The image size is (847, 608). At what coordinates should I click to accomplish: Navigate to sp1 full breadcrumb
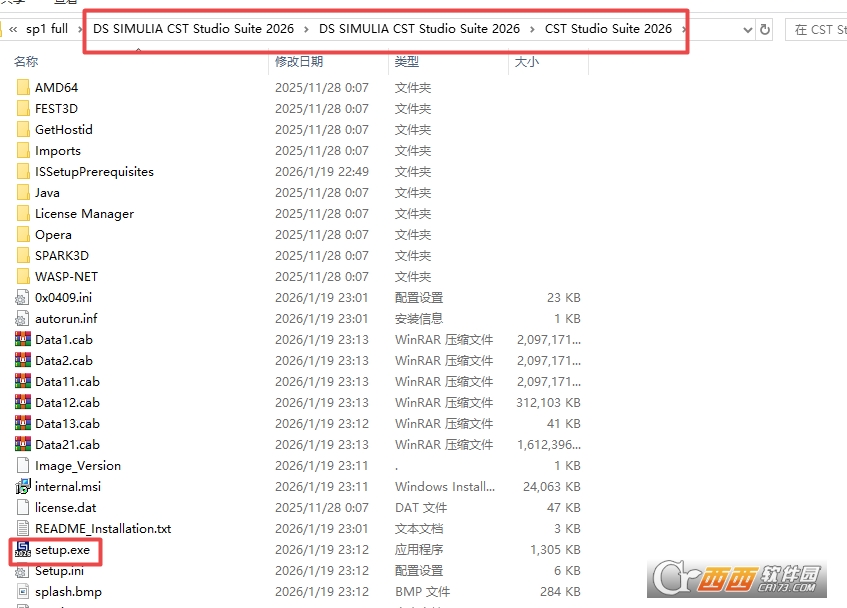47,29
